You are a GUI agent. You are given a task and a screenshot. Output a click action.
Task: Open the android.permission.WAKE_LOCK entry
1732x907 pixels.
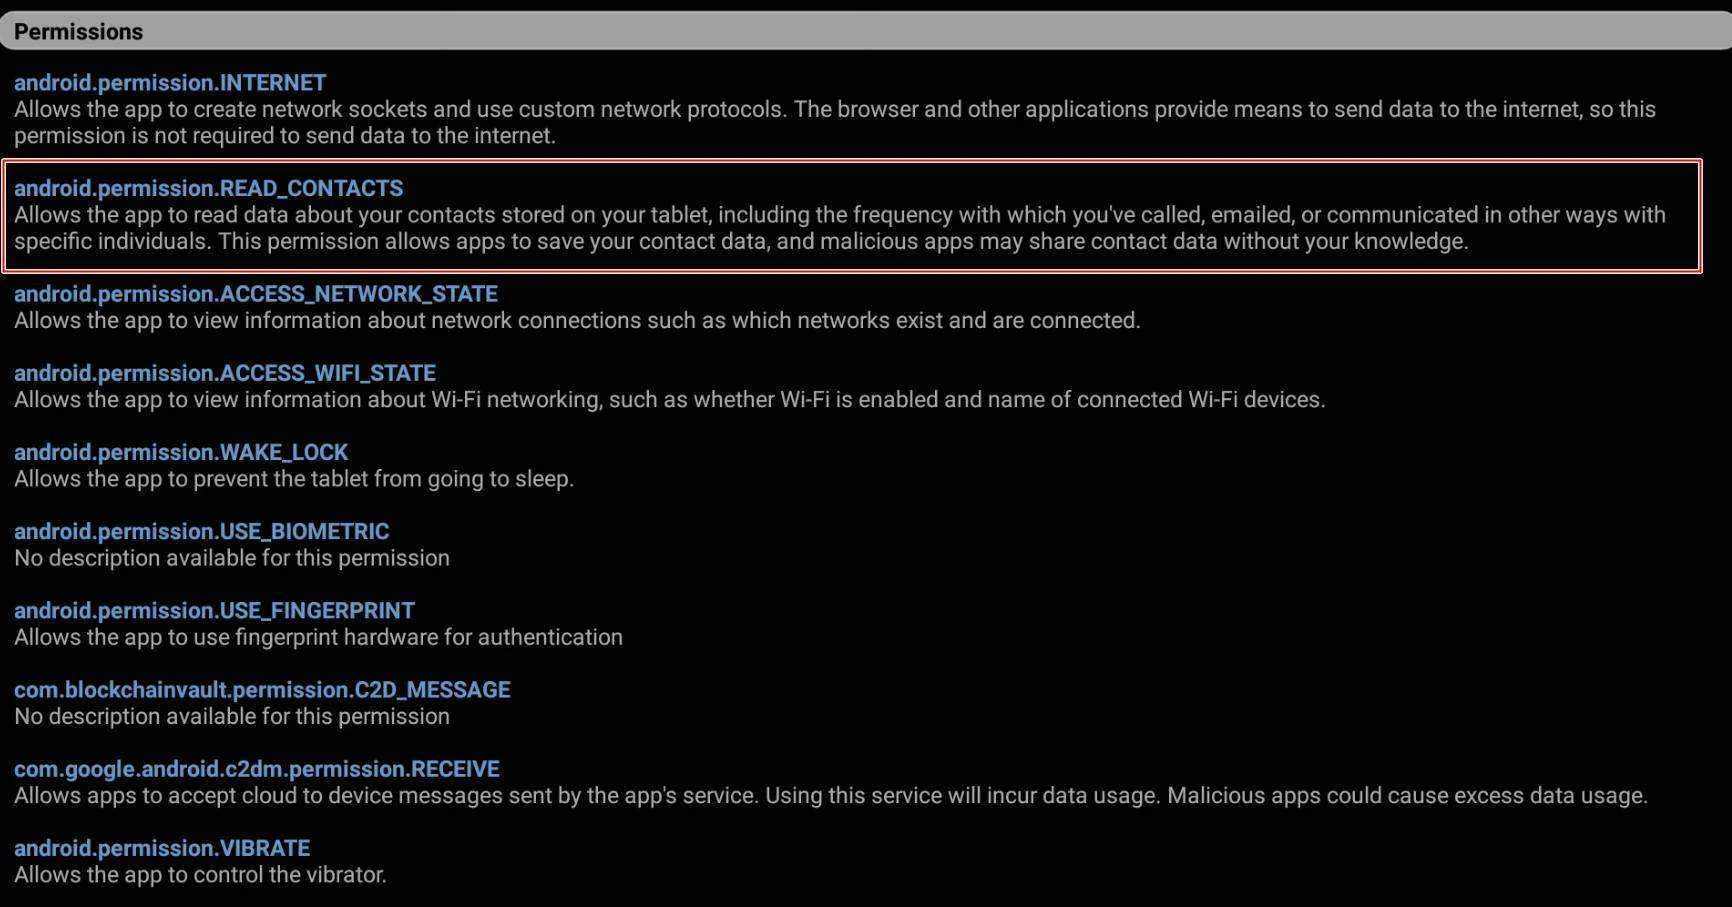(181, 452)
